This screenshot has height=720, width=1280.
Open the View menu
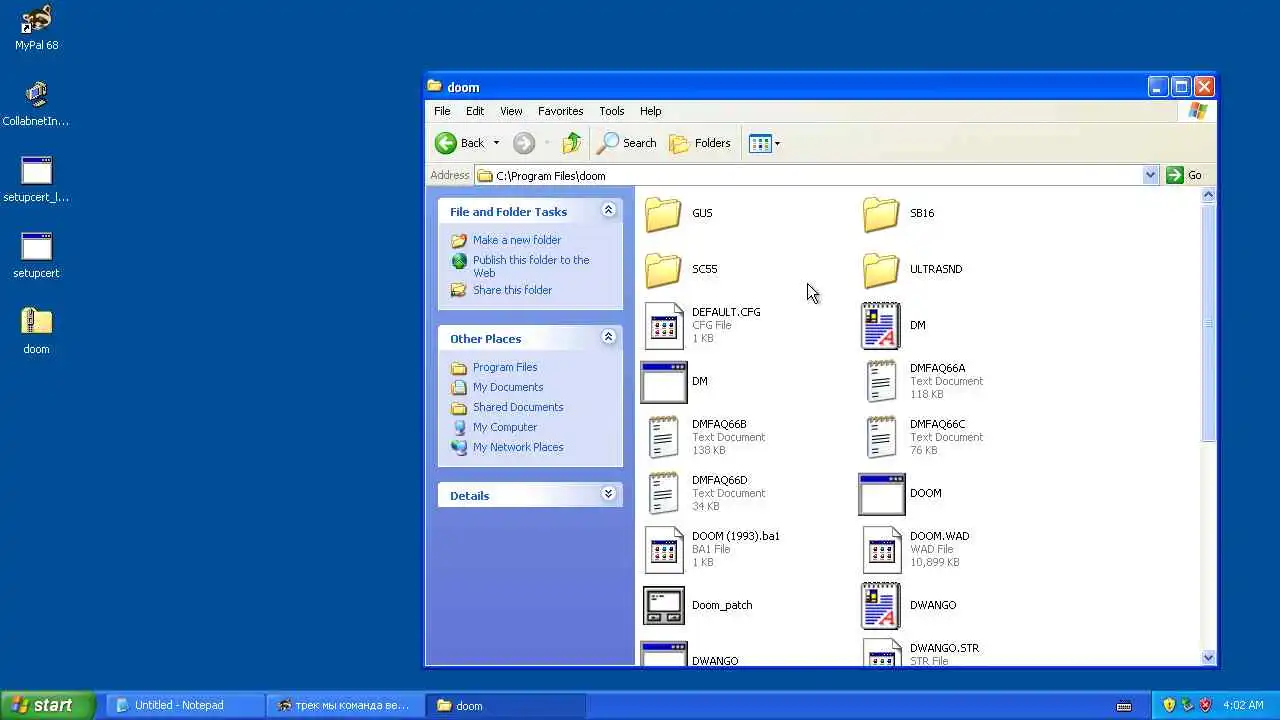click(511, 111)
